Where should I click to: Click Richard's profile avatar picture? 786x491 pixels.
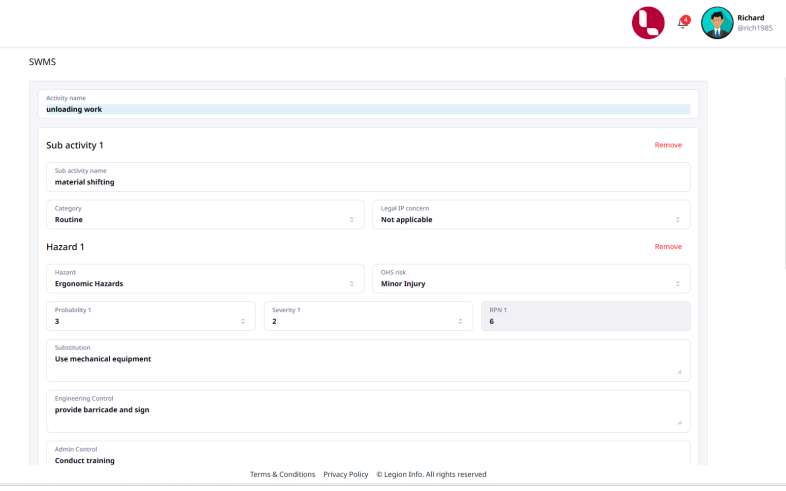[x=717, y=23]
